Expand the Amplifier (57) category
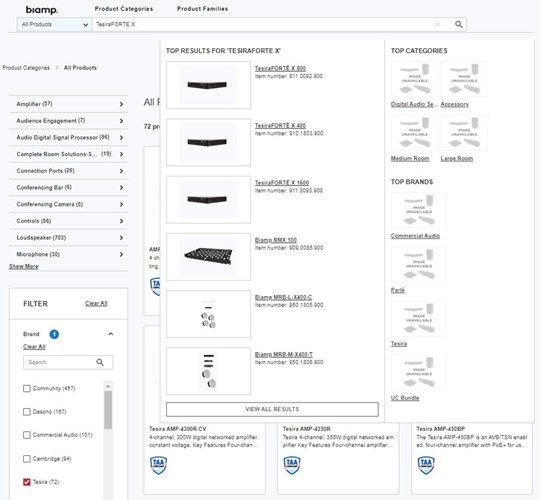The height and width of the screenshot is (500, 540). click(x=68, y=104)
